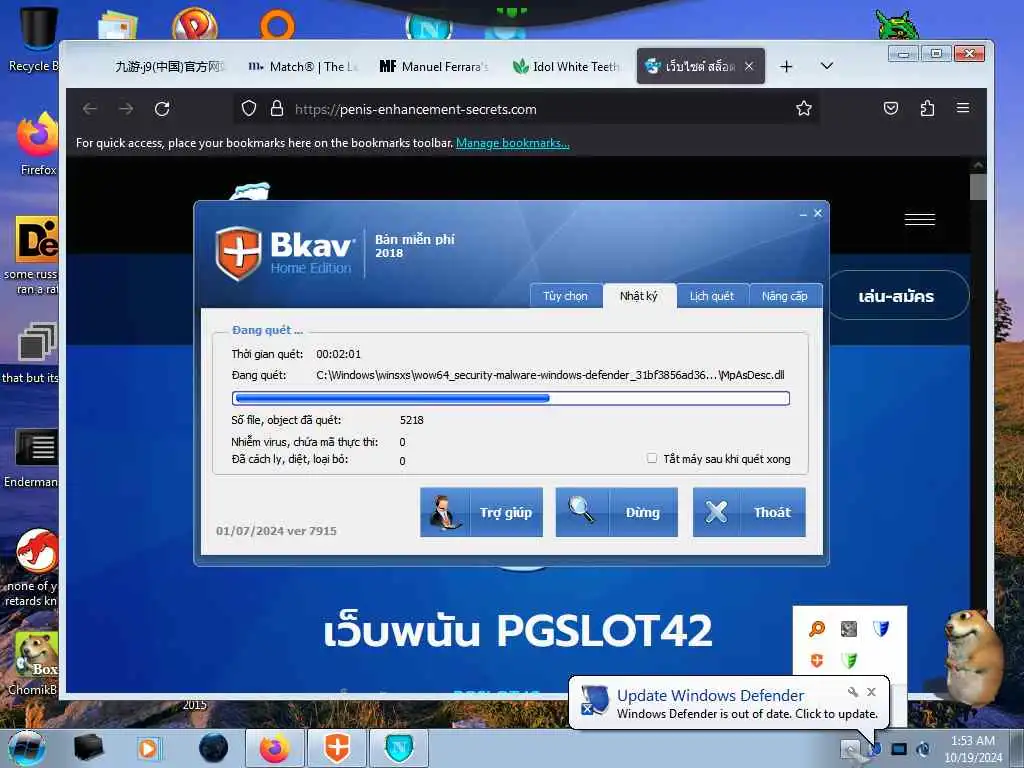The height and width of the screenshot is (768, 1024).
Task: Open the webpage's hamburger menu
Action: click(920, 219)
